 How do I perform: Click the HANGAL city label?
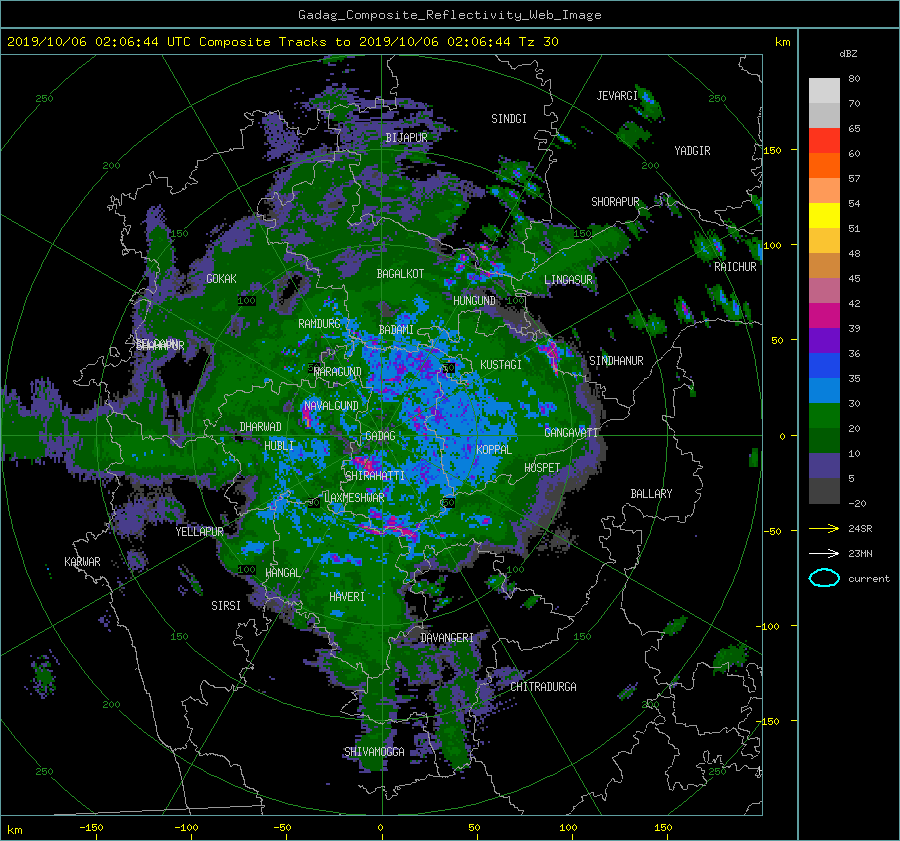click(282, 573)
